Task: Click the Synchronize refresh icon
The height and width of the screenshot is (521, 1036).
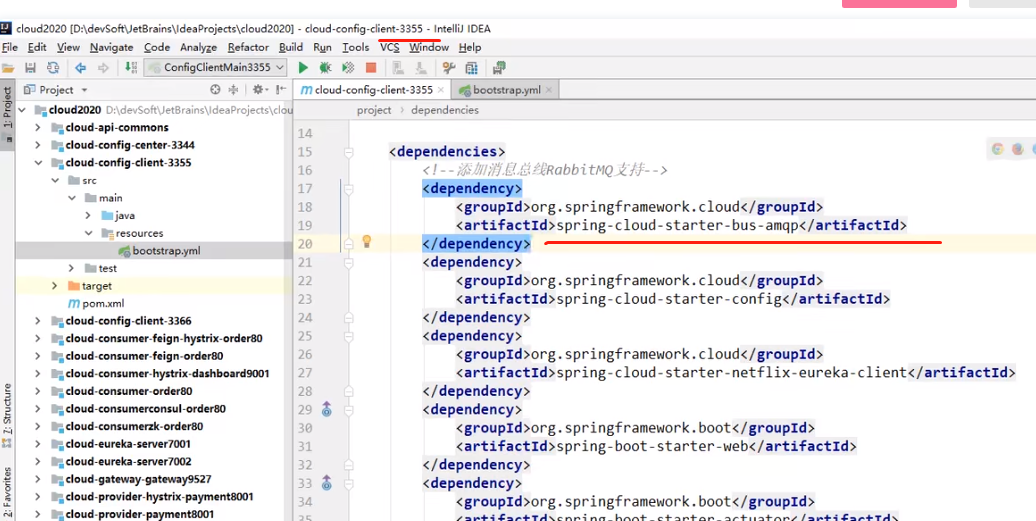Action: click(53, 67)
